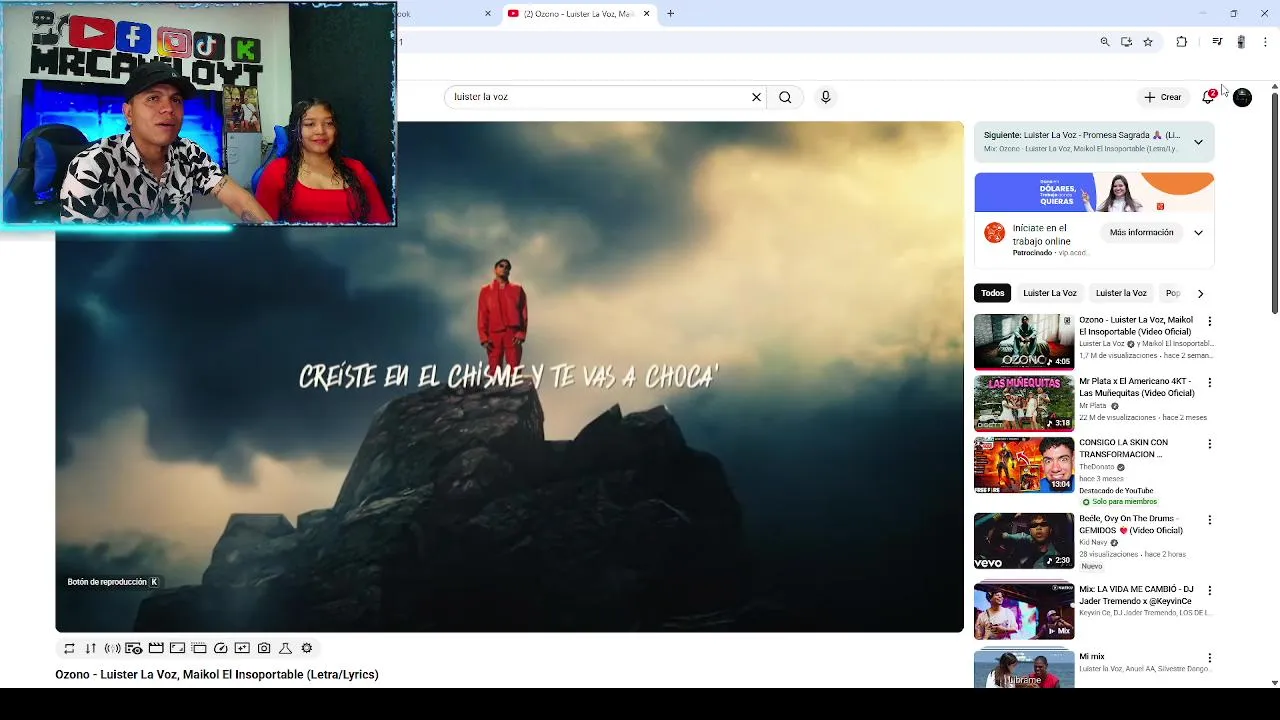Viewport: 1280px width, 720px height.
Task: Select the partially visible Pop chip
Action: click(x=1173, y=293)
